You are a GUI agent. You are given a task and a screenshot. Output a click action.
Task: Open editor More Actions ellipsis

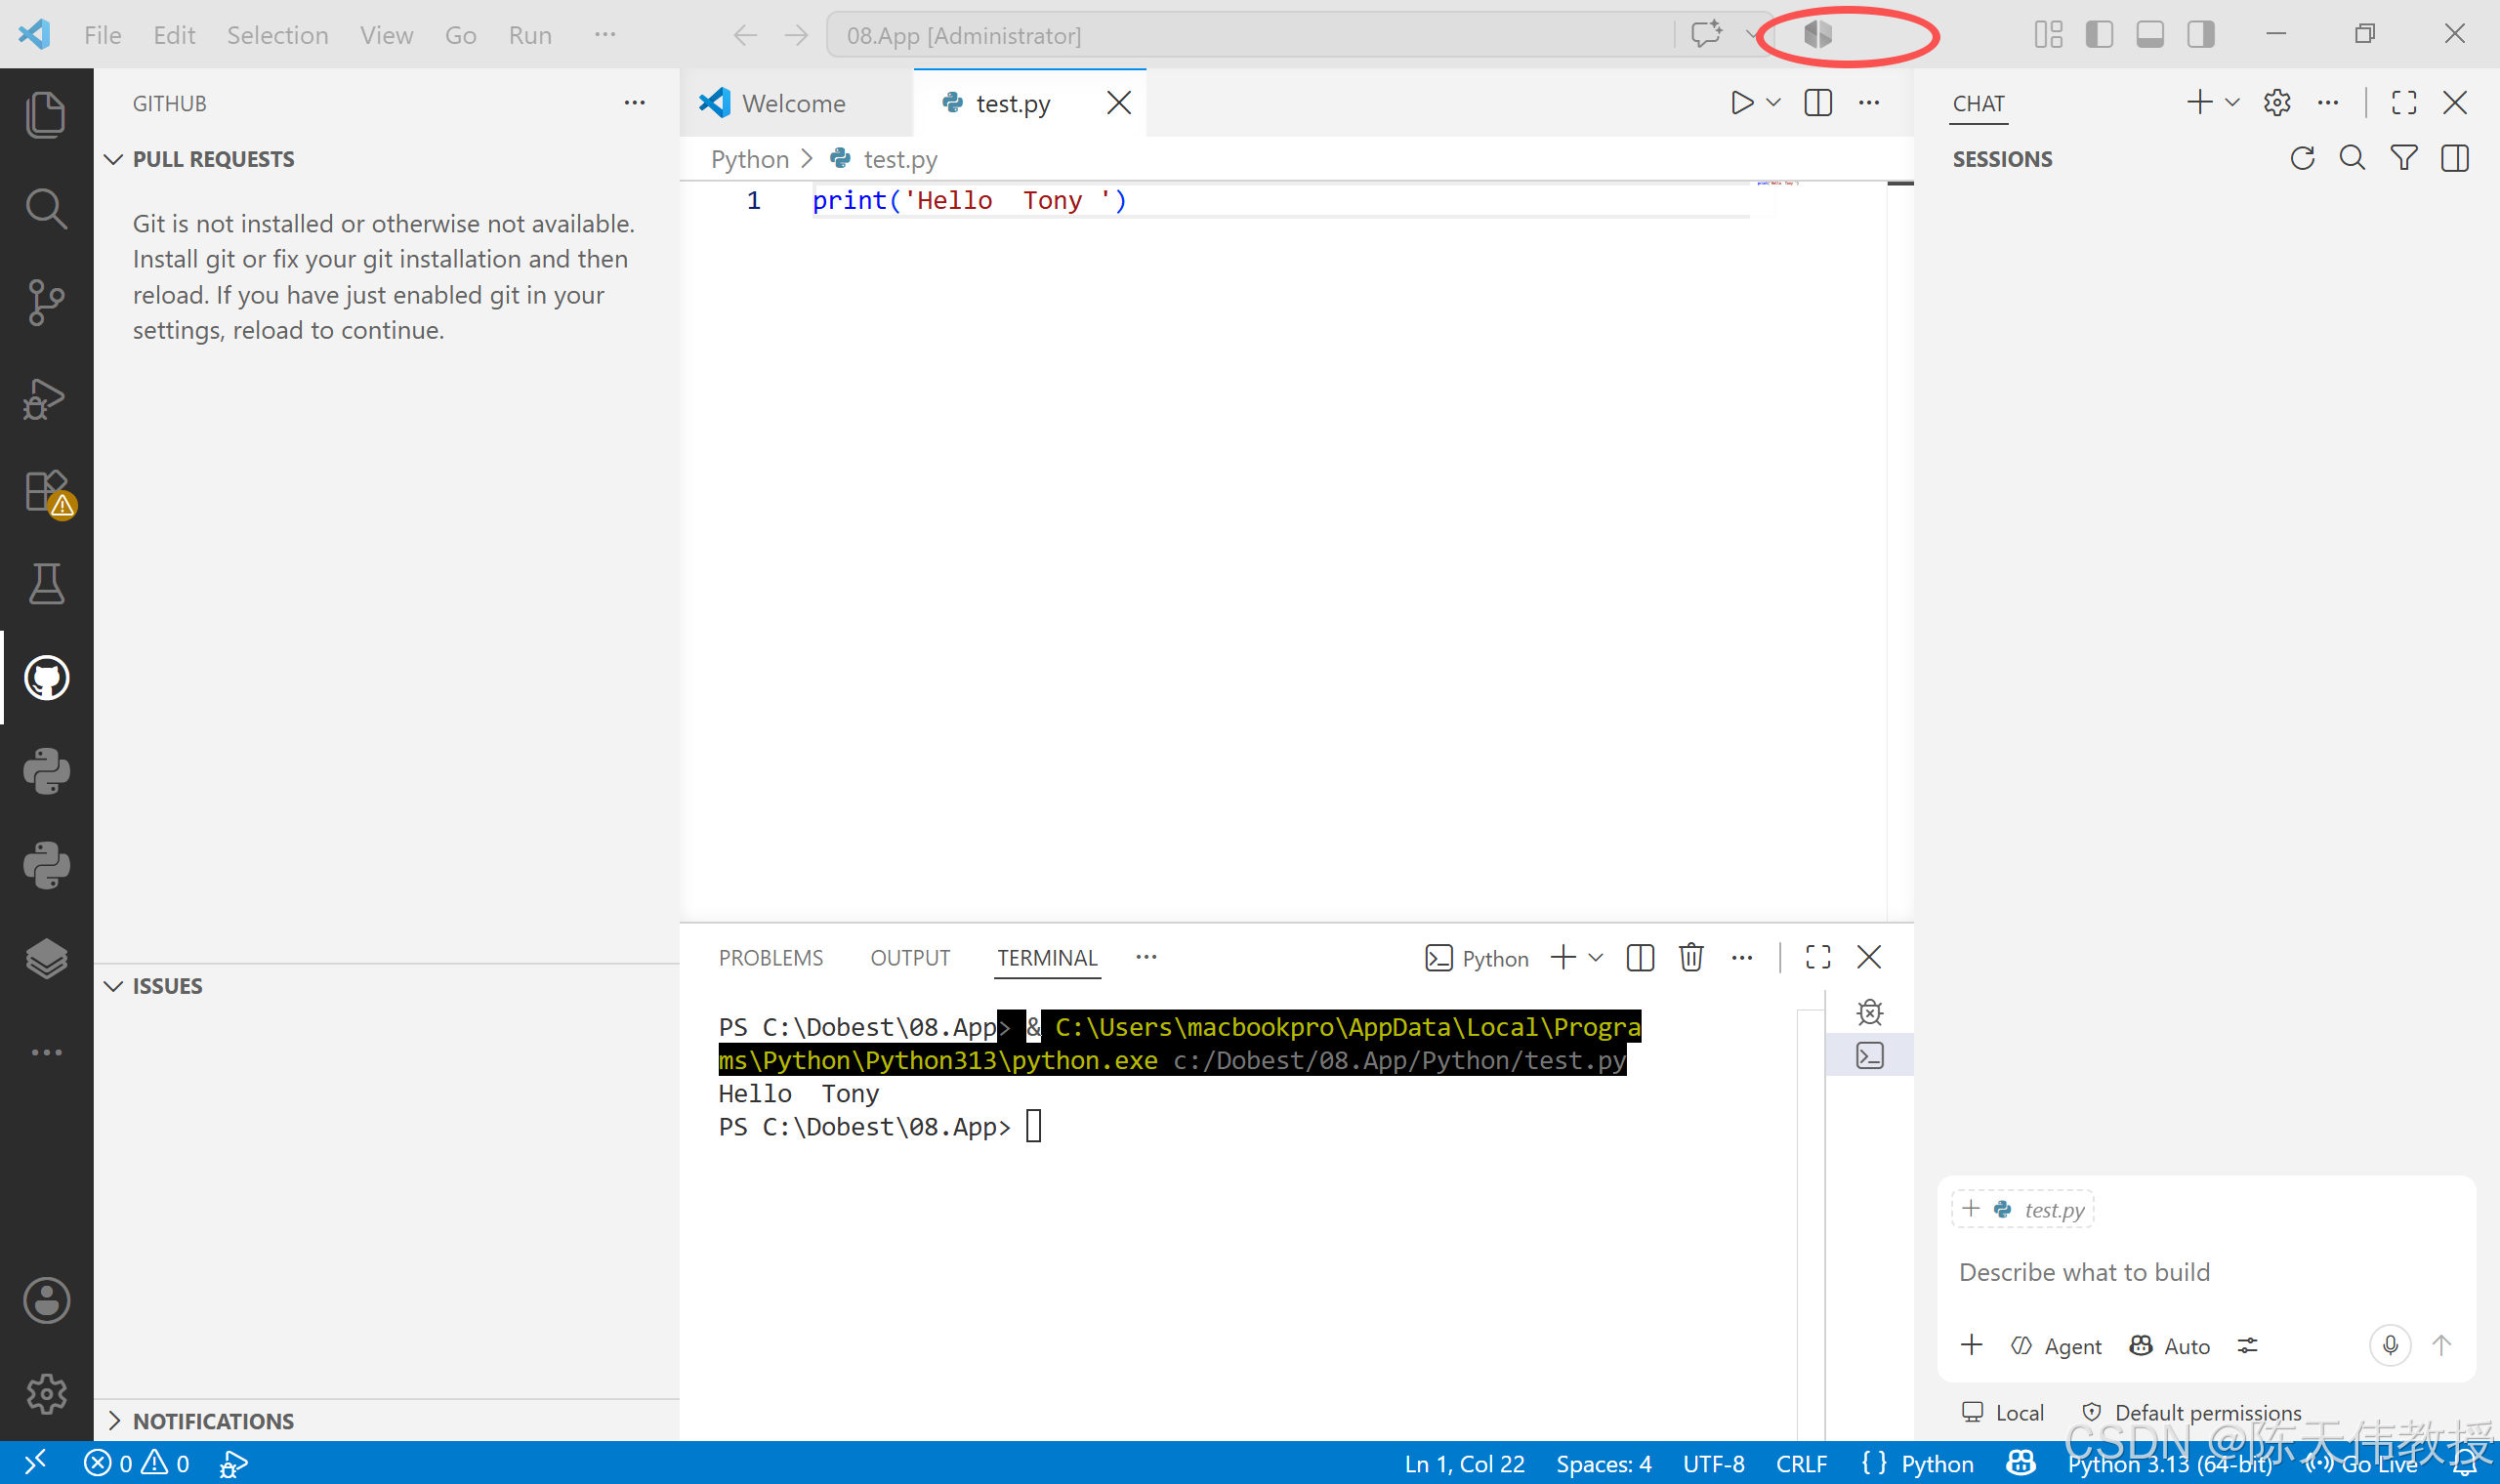[1869, 103]
